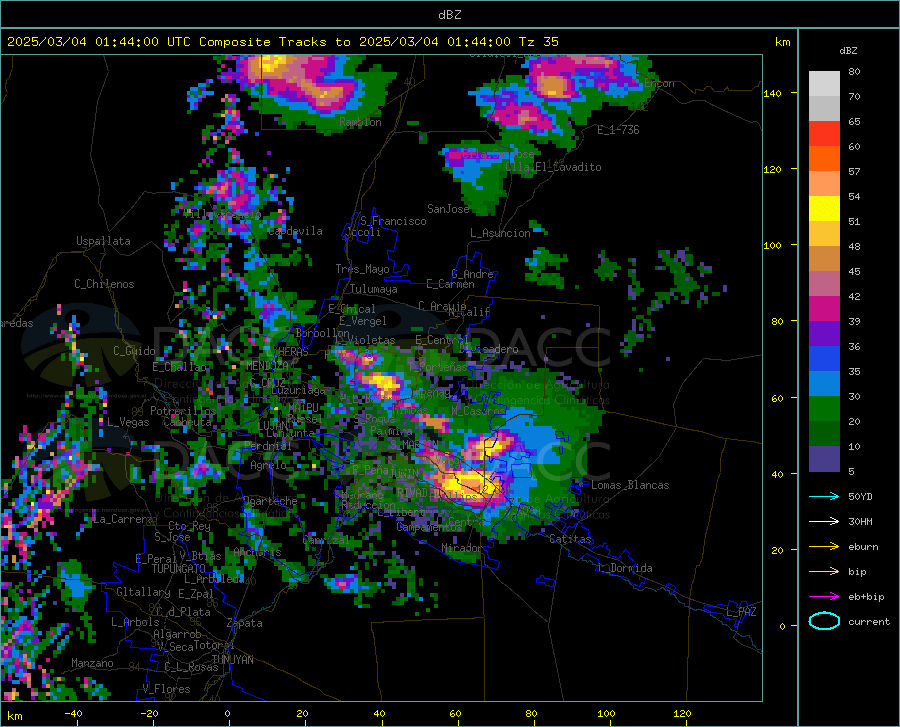Click the white 30HM arrow icon in legend

824,521
